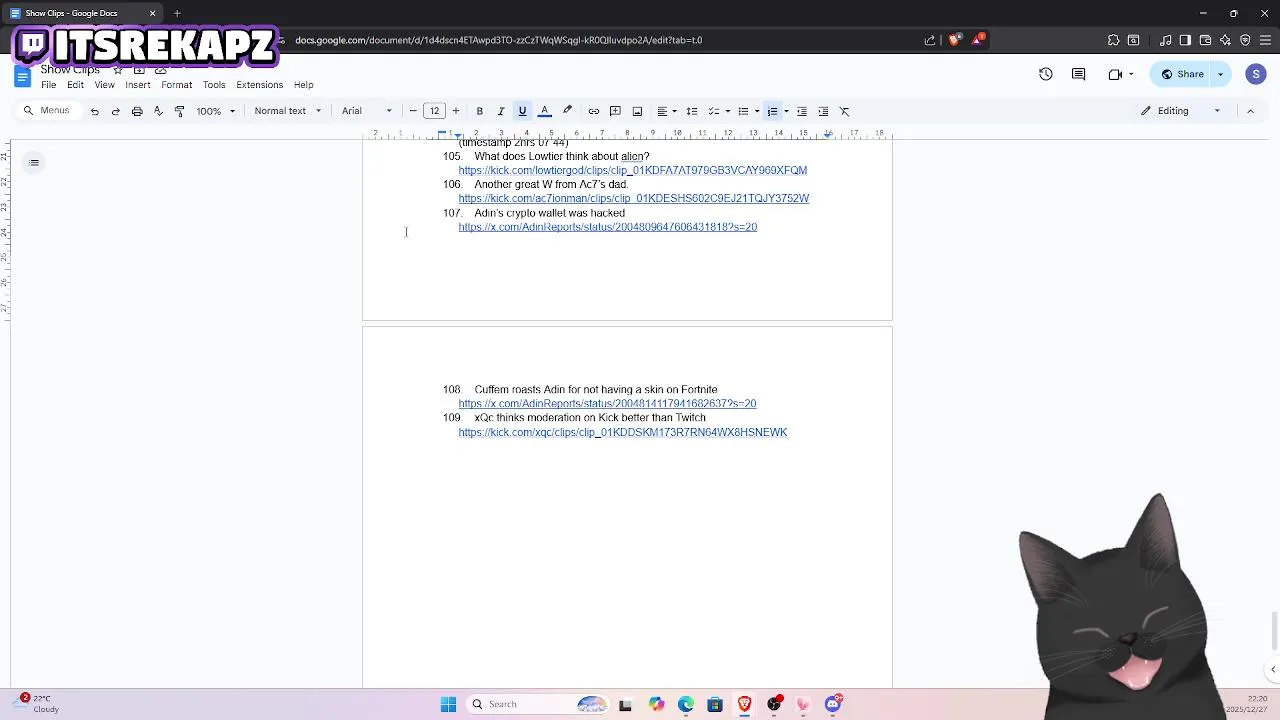Insert a link from the toolbar
The image size is (1280, 720).
pos(594,111)
